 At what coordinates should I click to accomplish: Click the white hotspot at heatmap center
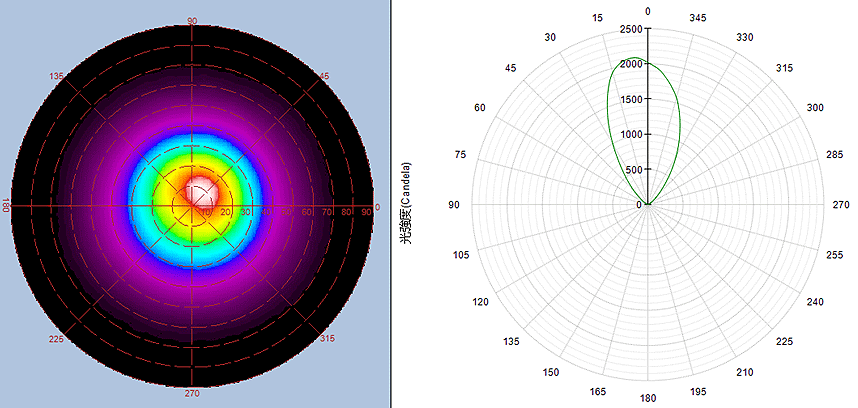pyautogui.click(x=200, y=189)
